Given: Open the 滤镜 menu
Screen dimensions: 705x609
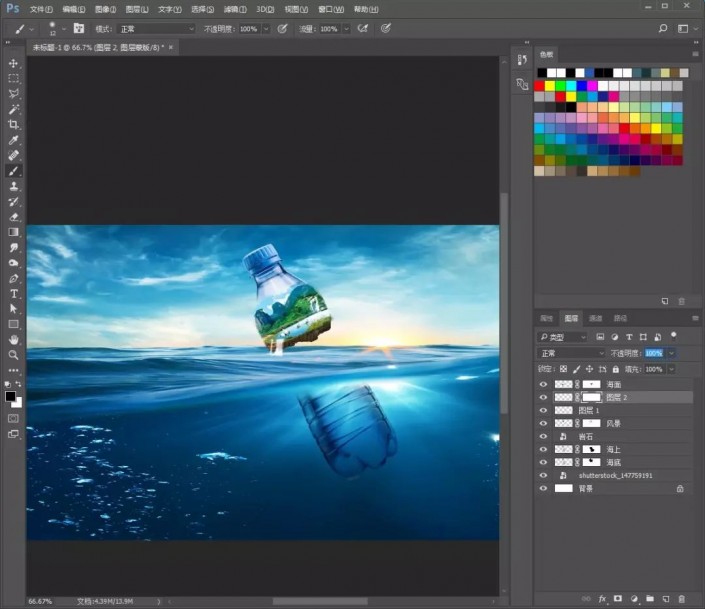Looking at the screenshot, I should pyautogui.click(x=235, y=9).
